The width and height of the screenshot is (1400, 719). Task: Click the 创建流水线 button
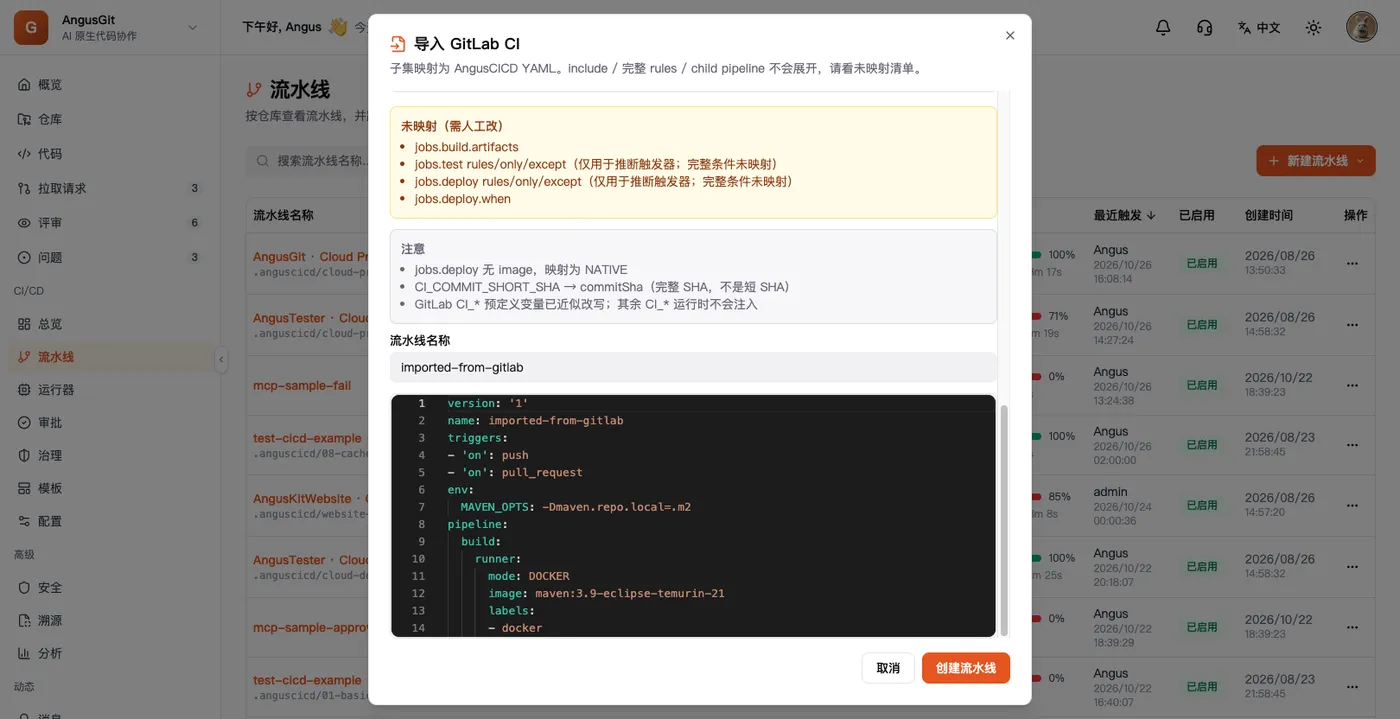(966, 668)
